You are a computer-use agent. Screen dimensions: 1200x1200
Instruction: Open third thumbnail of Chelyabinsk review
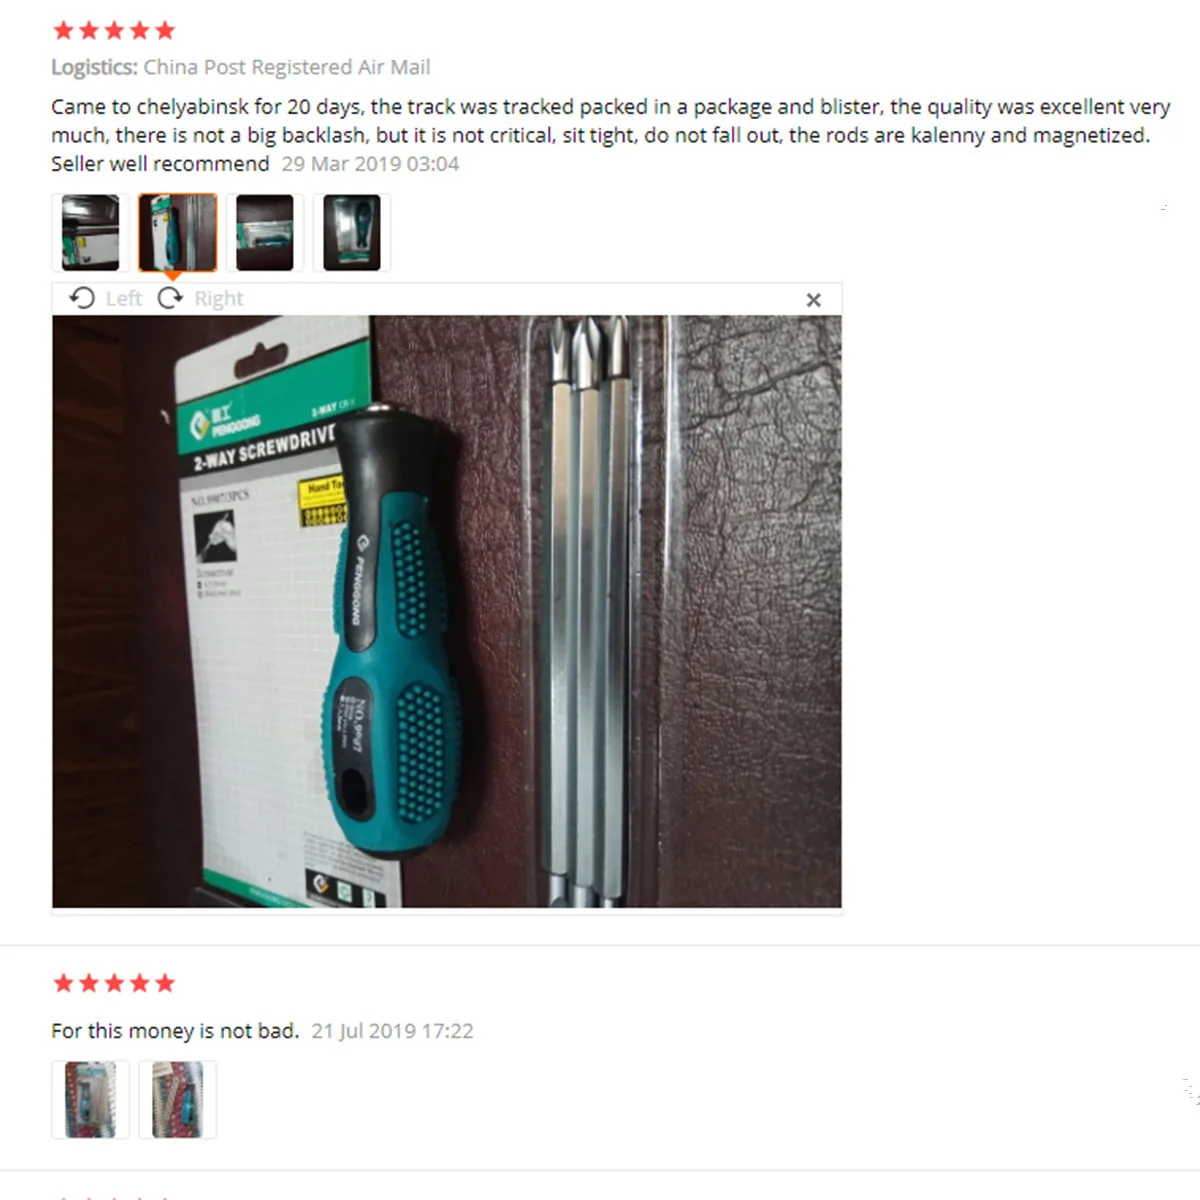click(265, 233)
